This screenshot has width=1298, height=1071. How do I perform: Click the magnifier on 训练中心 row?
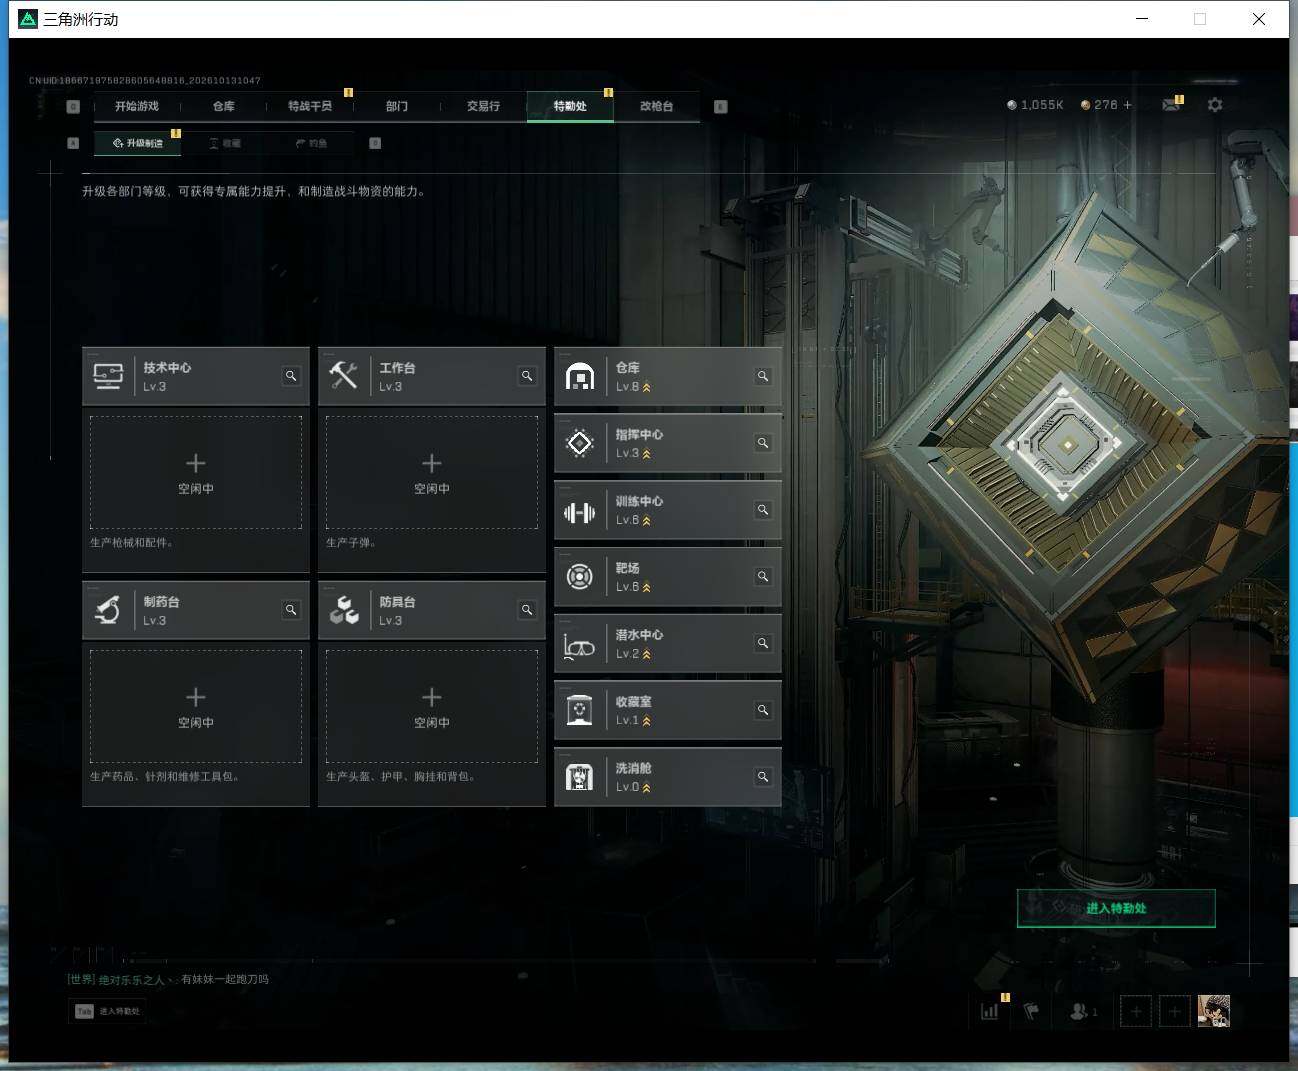pos(763,510)
